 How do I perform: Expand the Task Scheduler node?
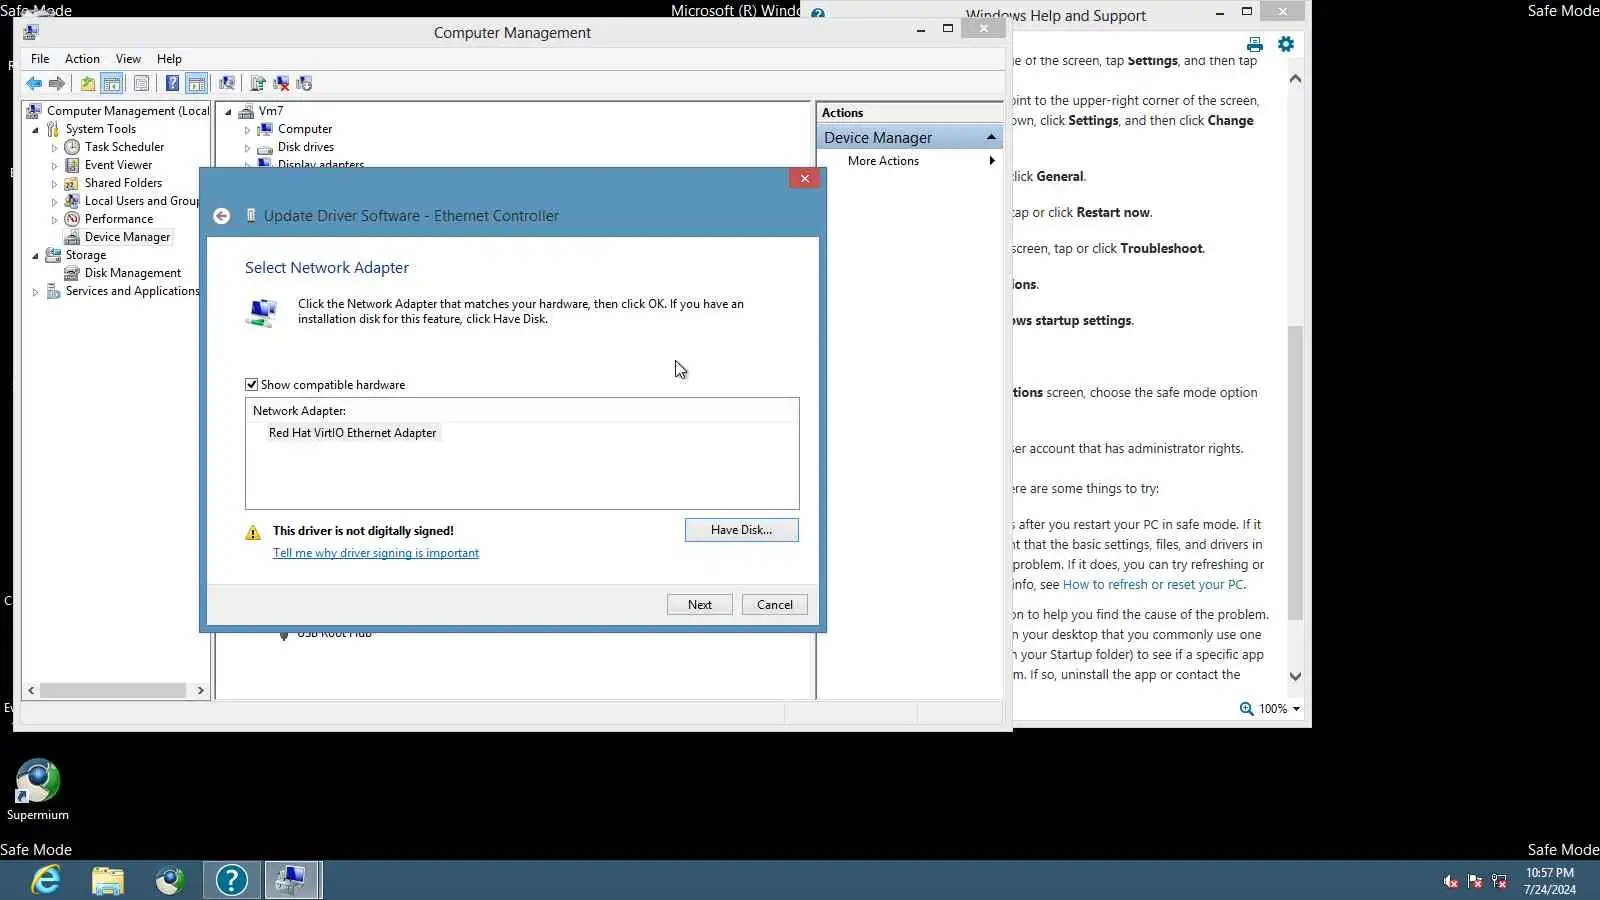(54, 148)
